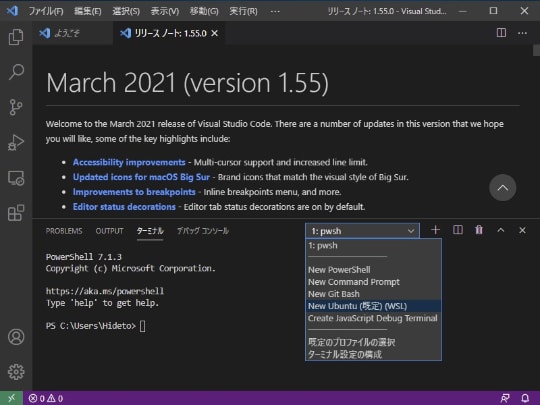540x405 pixels.
Task: Choose Create JavaScript Debug Terminal
Action: tap(373, 318)
